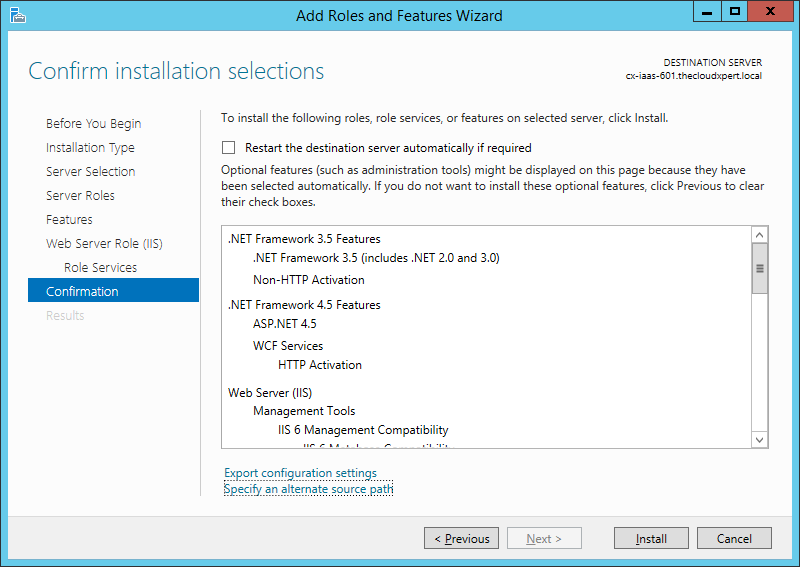Minimize the wizard window
This screenshot has height=567, width=800.
708,12
